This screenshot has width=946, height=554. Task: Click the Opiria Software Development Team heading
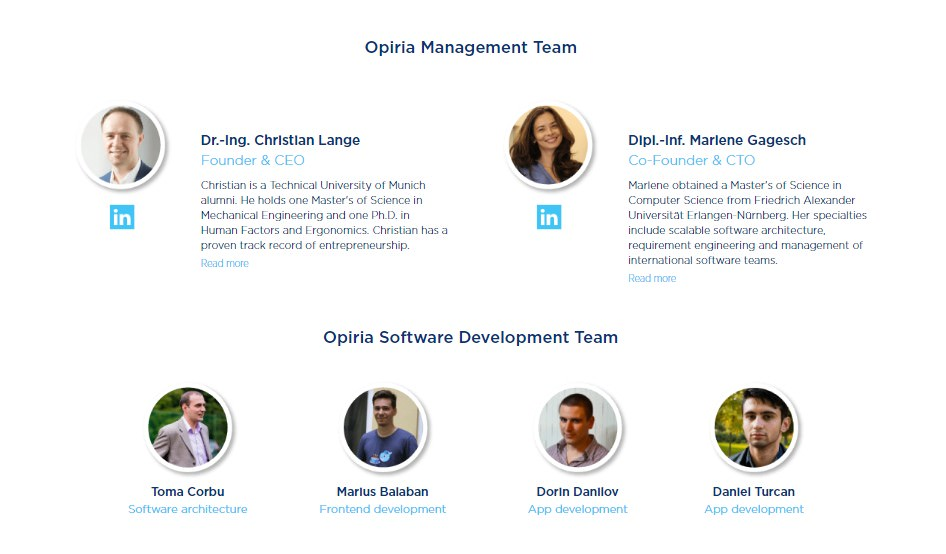pos(471,337)
